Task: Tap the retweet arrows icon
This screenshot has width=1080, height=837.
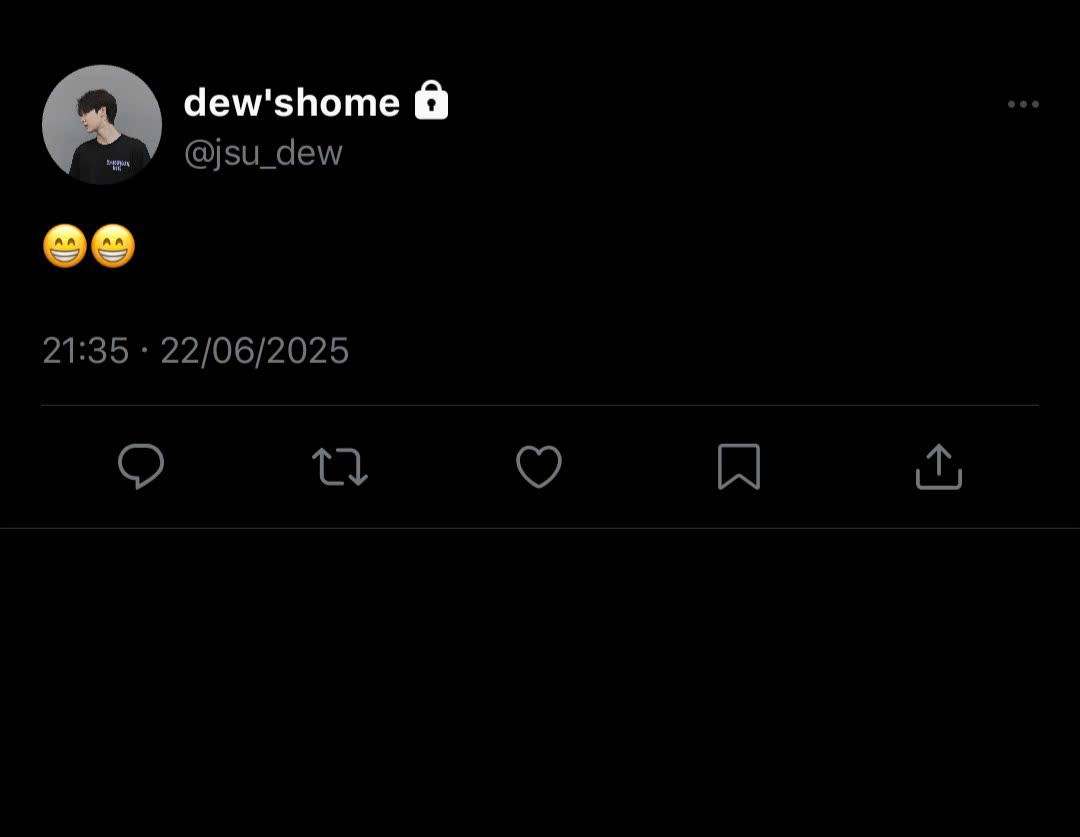Action: [x=340, y=467]
